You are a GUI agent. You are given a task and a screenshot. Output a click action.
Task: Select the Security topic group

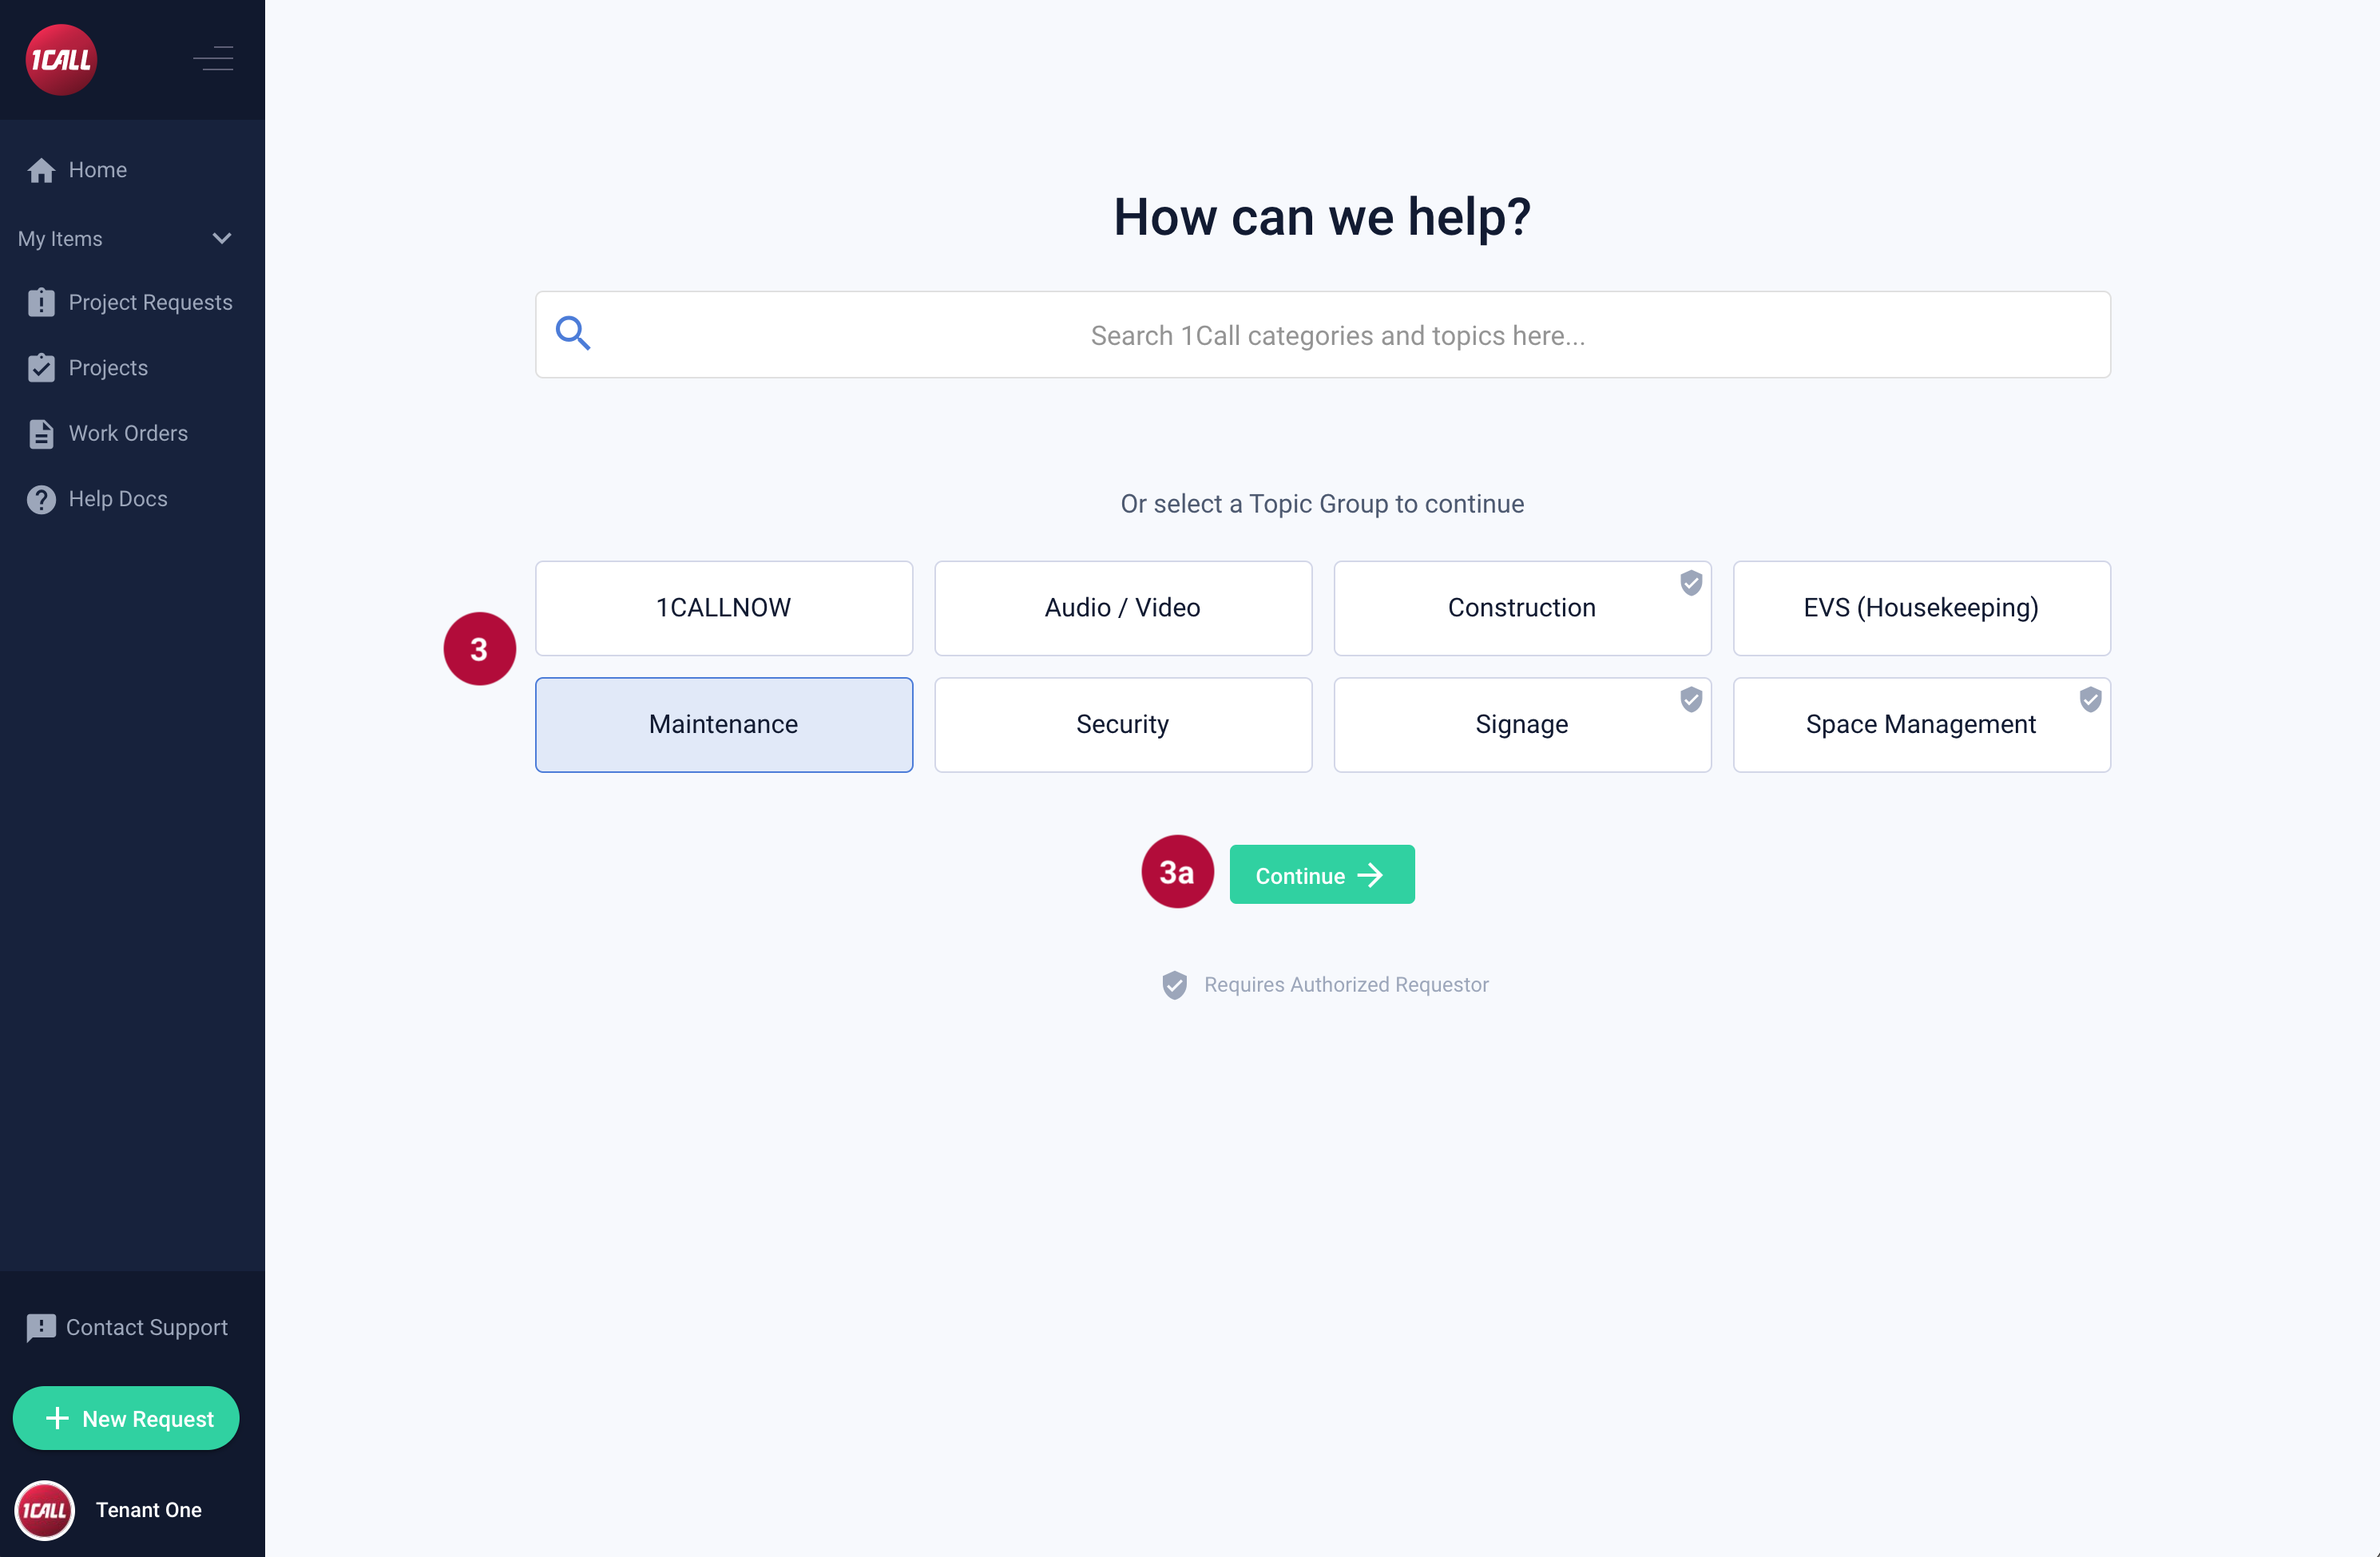pos(1122,725)
